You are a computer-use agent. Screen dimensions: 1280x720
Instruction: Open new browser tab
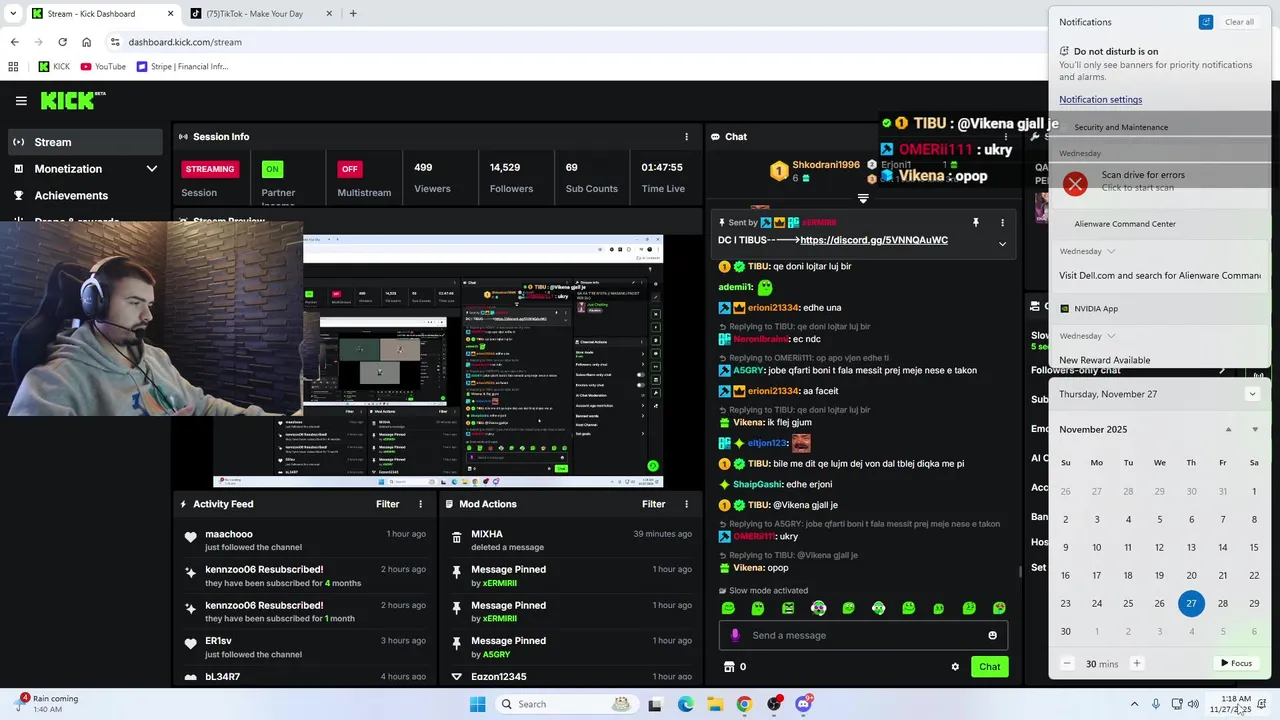click(x=353, y=14)
